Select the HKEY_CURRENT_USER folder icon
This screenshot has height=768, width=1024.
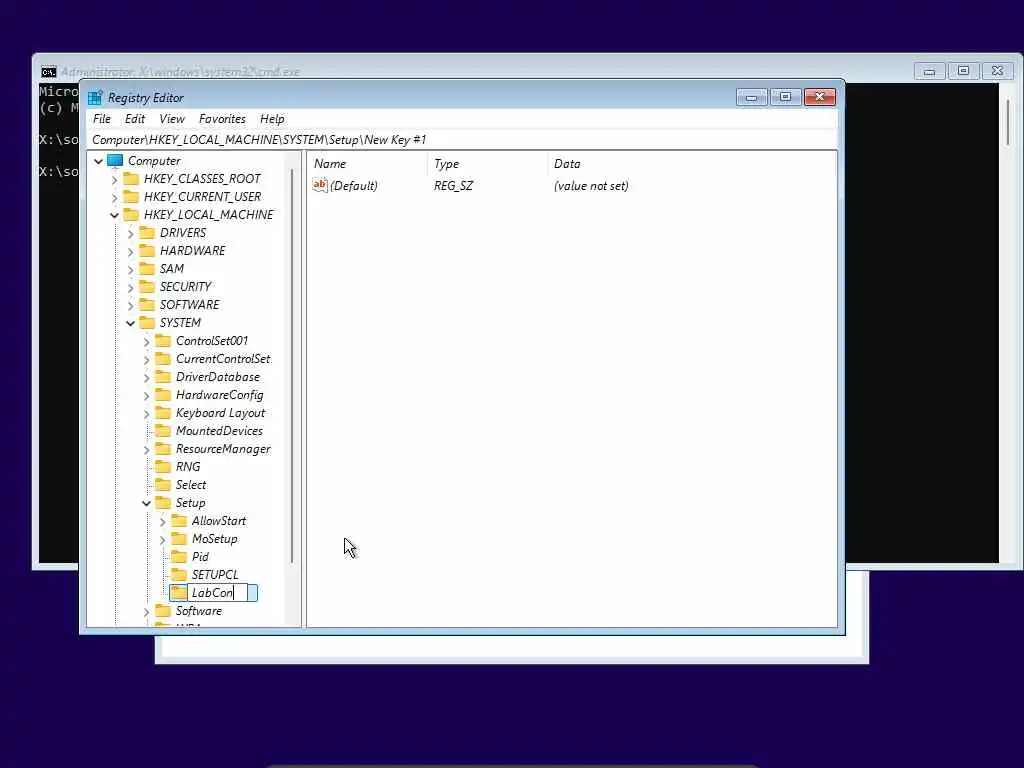pos(131,197)
